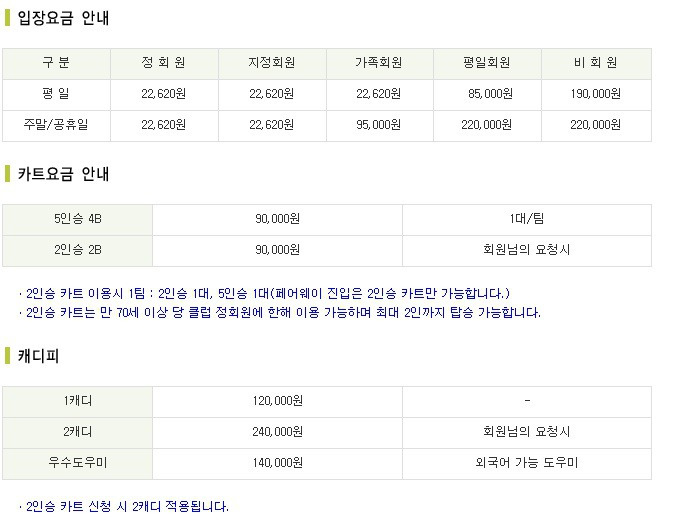Click 회원님의 요청시 in the 2캐디 row
Viewport: 679px width, 525px height.
[527, 432]
